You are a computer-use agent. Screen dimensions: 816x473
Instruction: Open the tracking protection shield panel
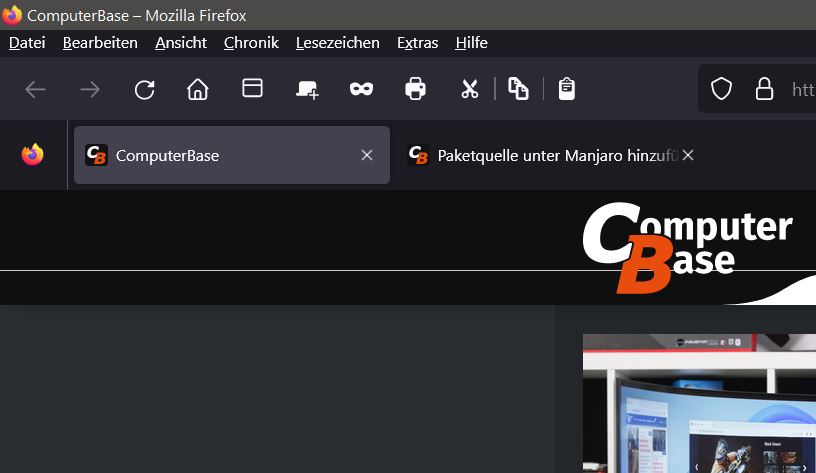[721, 89]
